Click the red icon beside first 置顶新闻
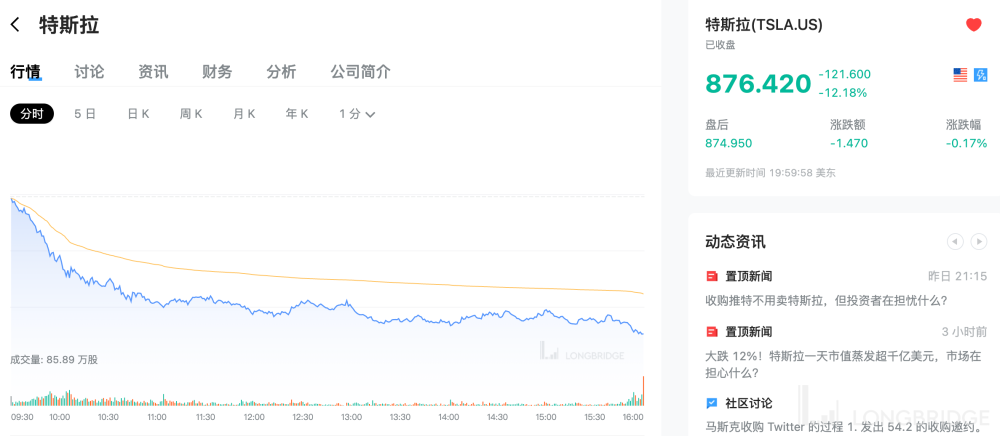The height and width of the screenshot is (436, 1000). tap(712, 276)
